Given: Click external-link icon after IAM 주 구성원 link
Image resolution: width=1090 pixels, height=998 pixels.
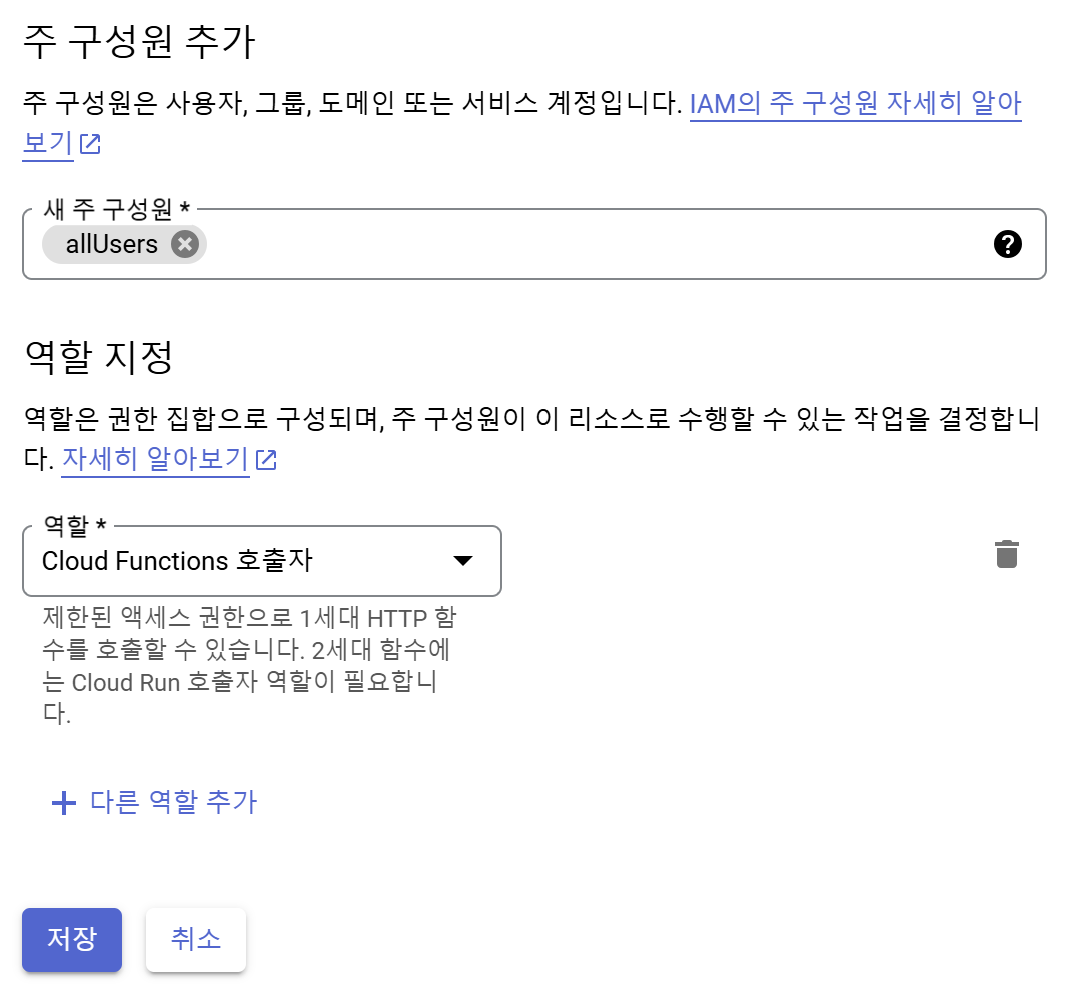Looking at the screenshot, I should (90, 144).
